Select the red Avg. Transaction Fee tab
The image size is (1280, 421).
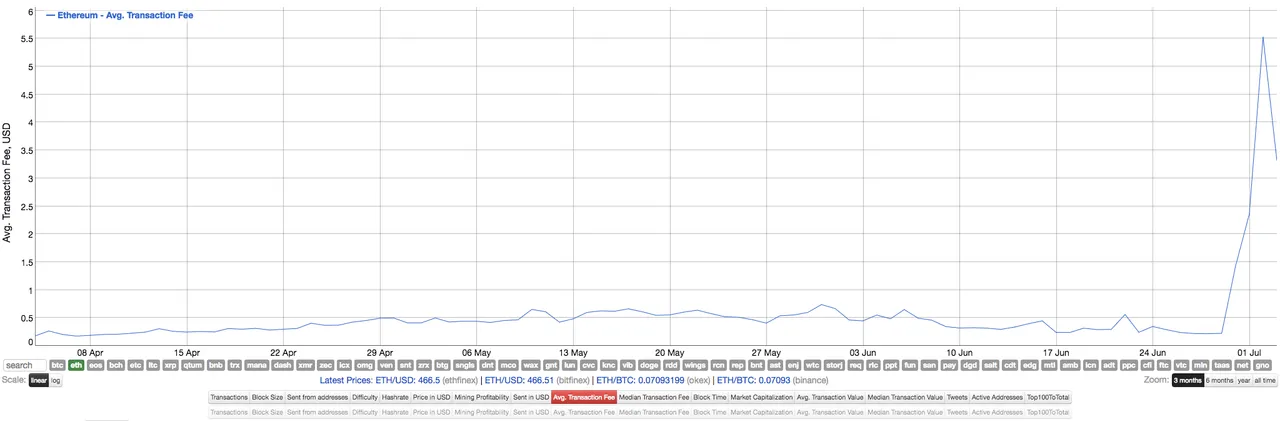pos(584,397)
